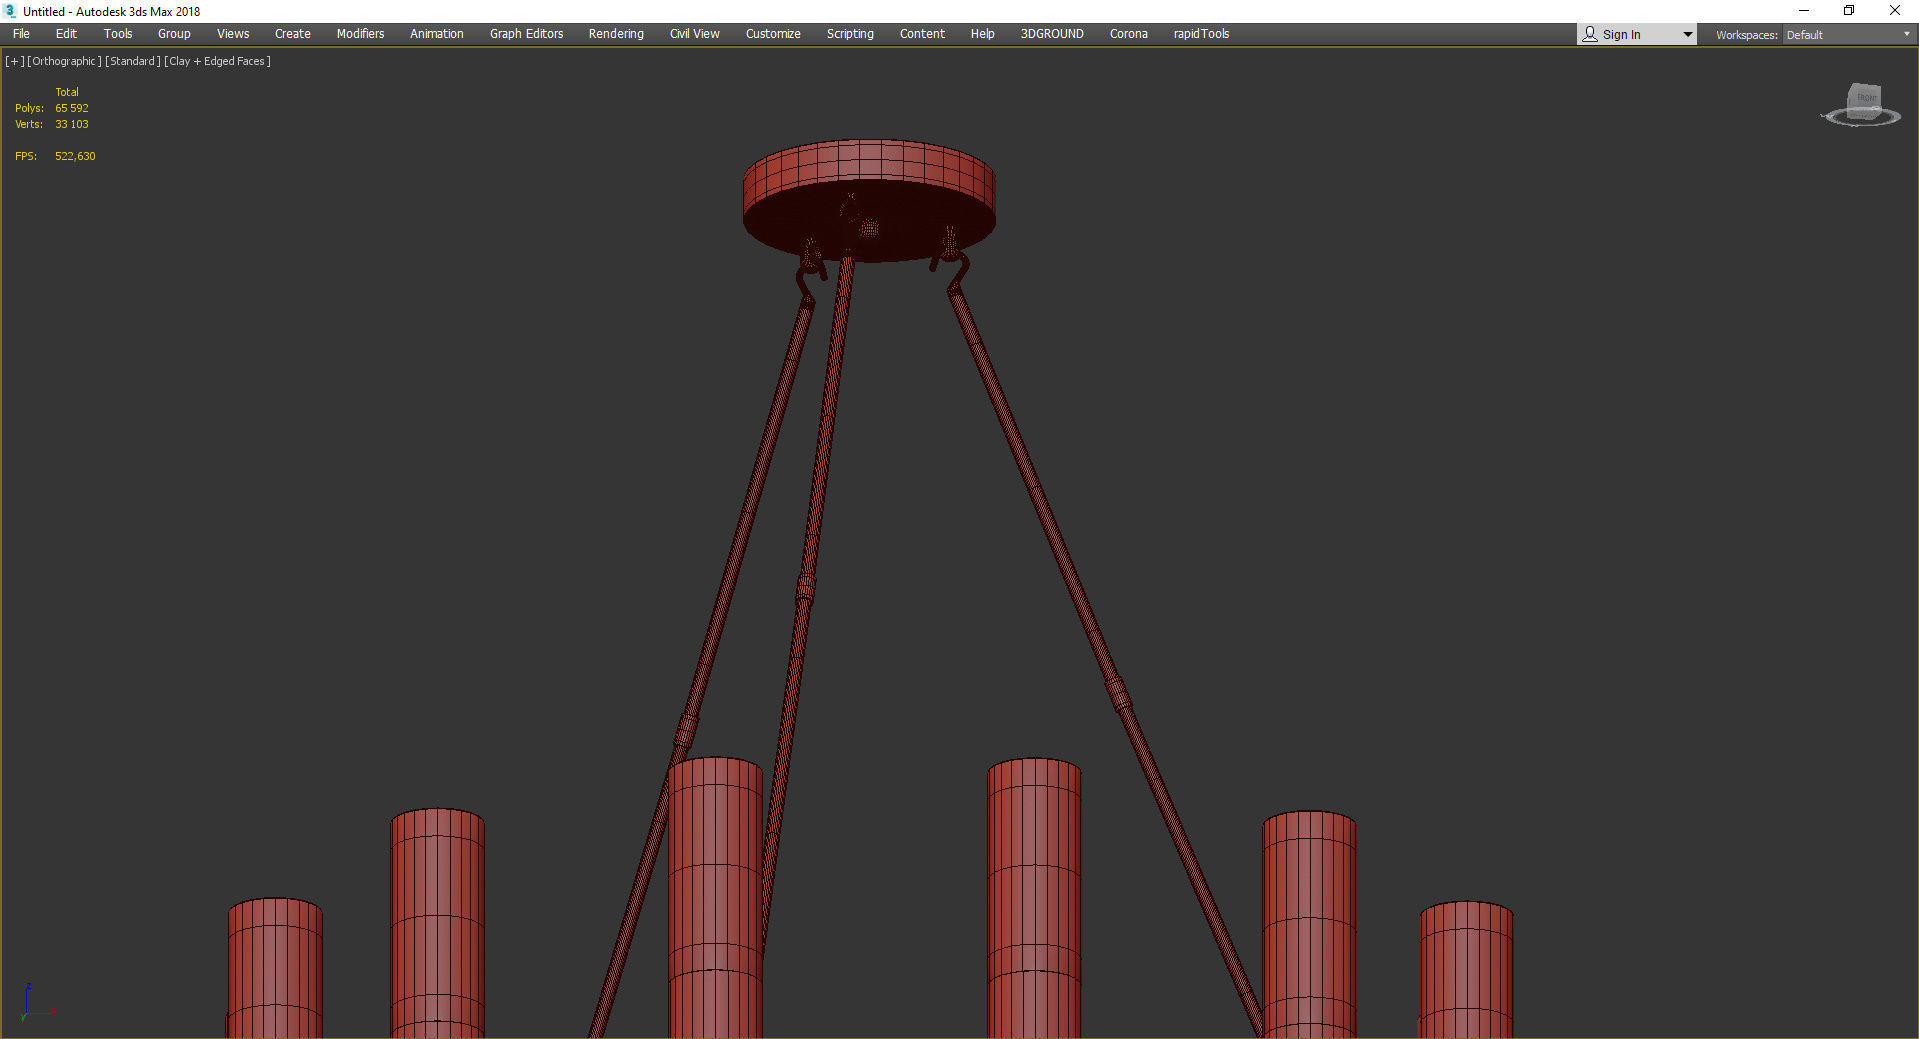Viewport: 1919px width, 1039px height.
Task: Open the Views menu
Action: pyautogui.click(x=233, y=34)
